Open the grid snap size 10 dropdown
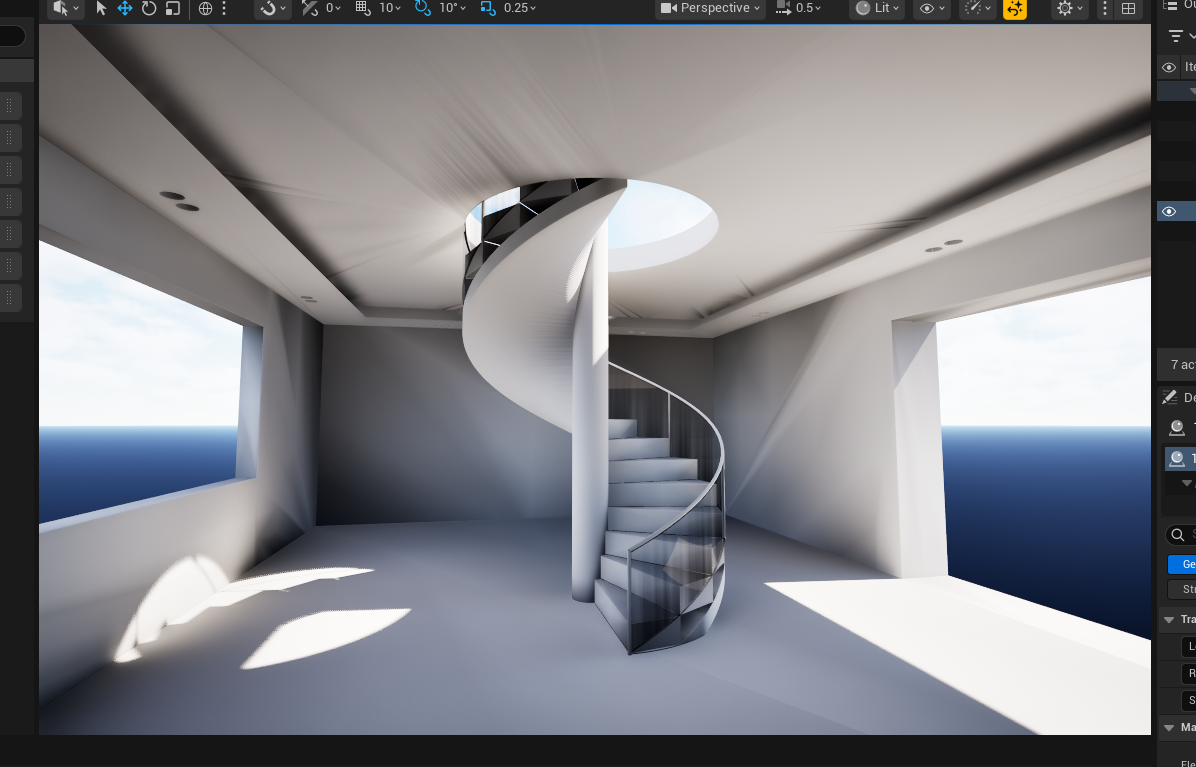Viewport: 1196px width, 767px height. click(390, 8)
